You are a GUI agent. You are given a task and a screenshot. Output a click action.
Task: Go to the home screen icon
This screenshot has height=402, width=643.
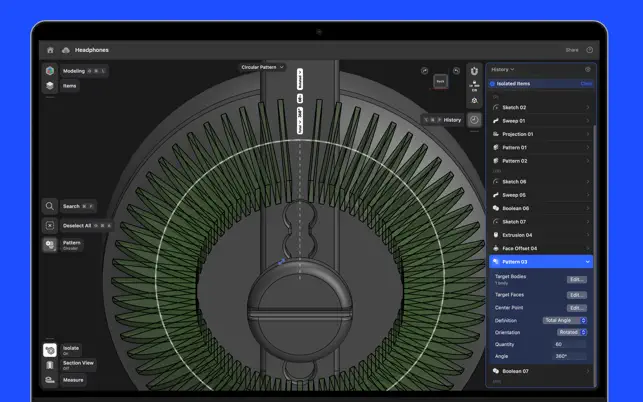point(50,50)
